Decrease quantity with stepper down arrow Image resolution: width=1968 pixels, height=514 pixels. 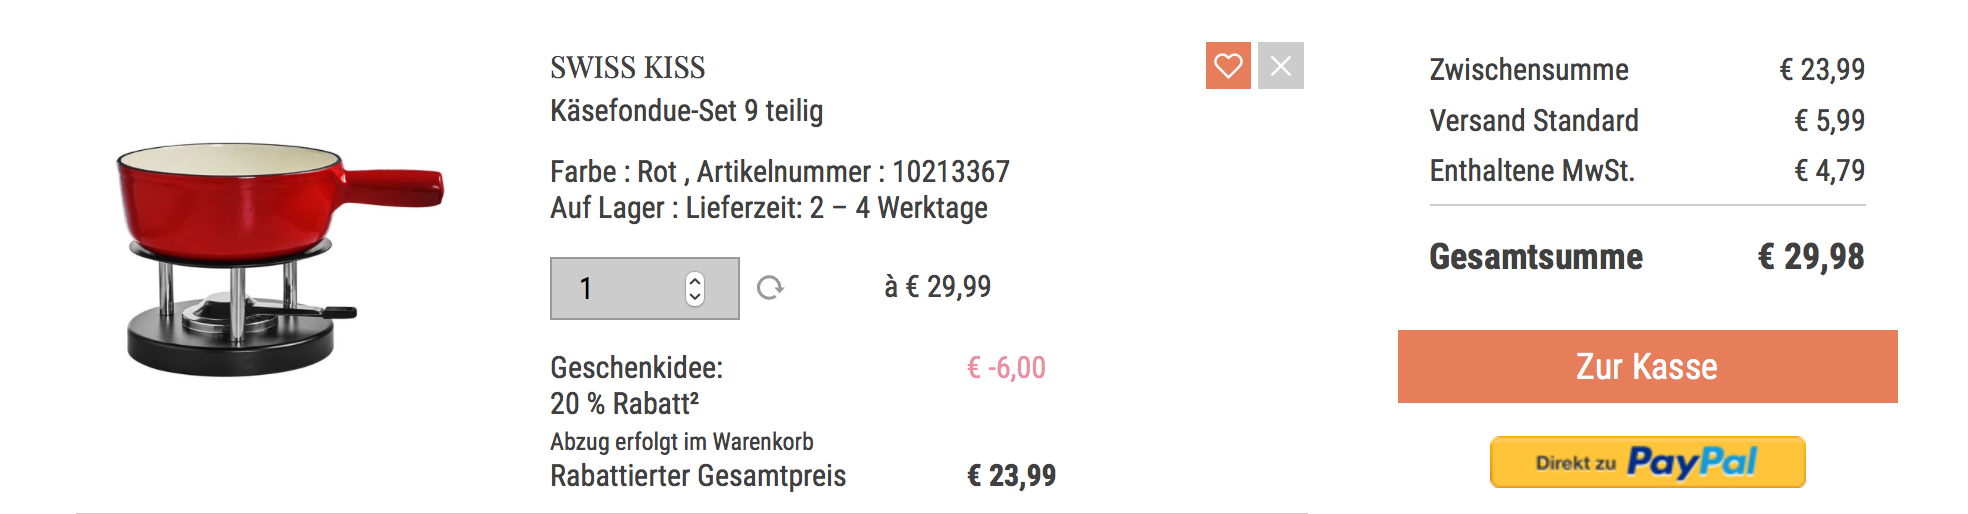tap(695, 297)
